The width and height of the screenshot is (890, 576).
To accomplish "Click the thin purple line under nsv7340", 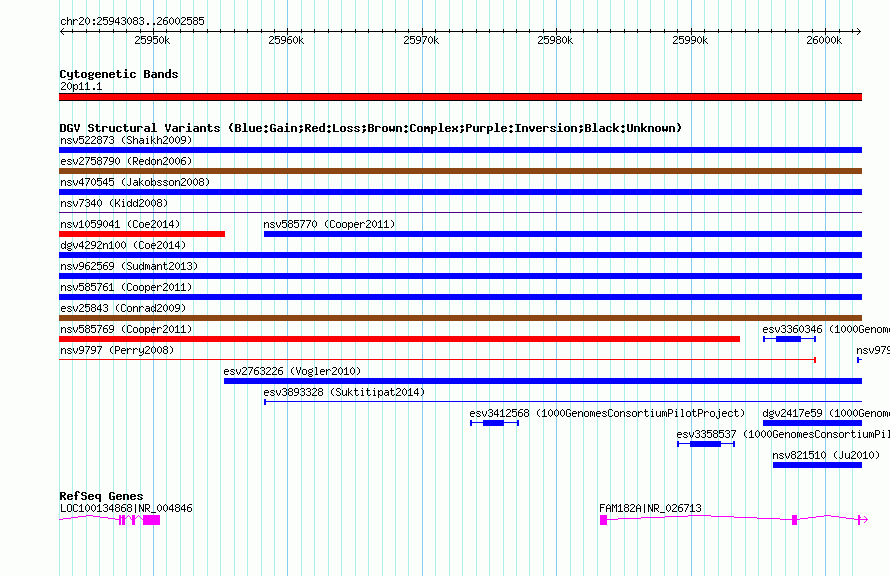I will tap(460, 213).
